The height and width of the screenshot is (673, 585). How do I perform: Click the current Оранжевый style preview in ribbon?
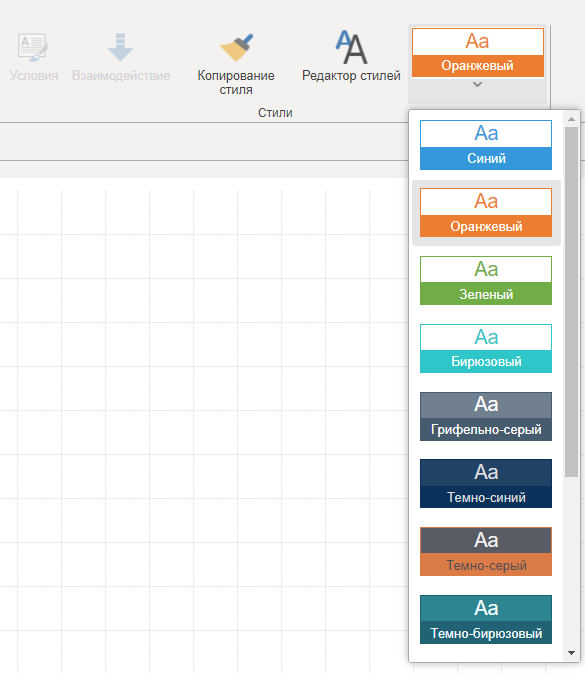478,53
